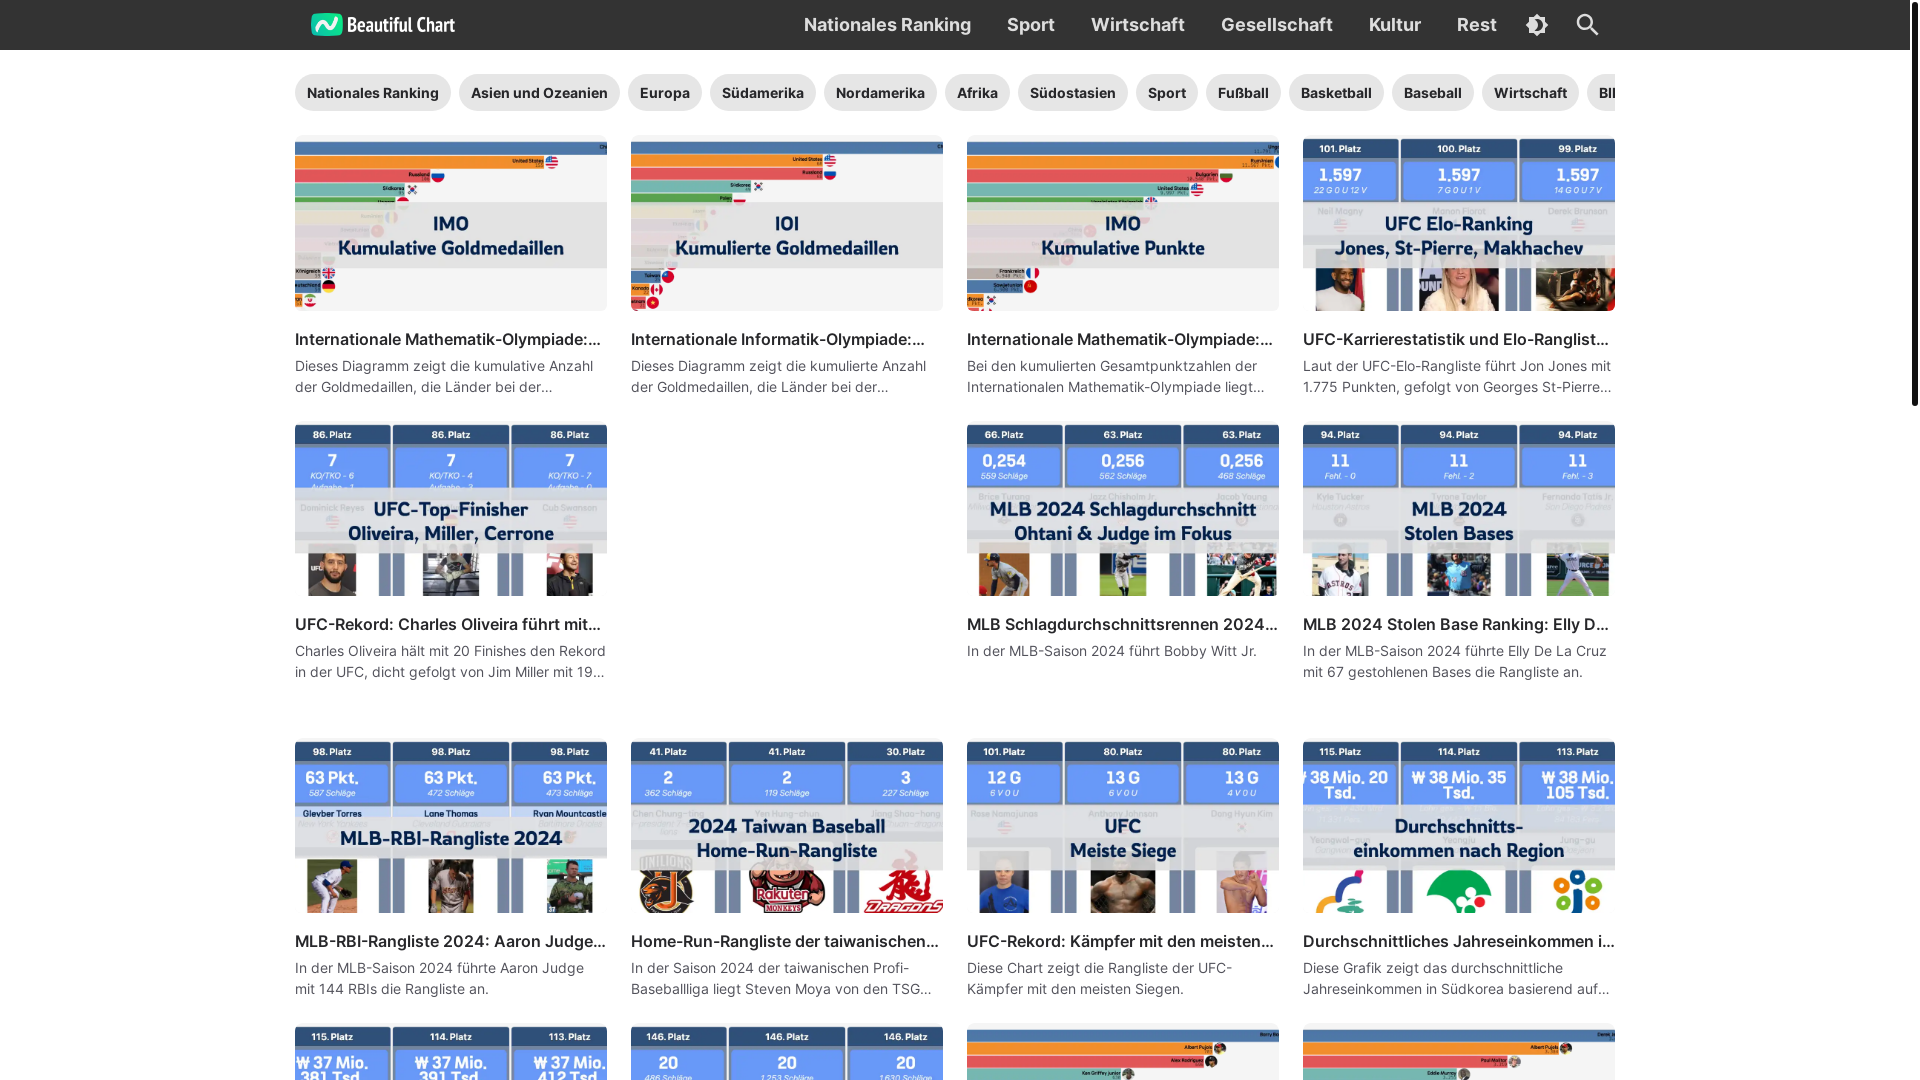Click the UFC-Rekord Kämpfer mit den meisten title
The image size is (1920, 1080).
pos(1120,941)
